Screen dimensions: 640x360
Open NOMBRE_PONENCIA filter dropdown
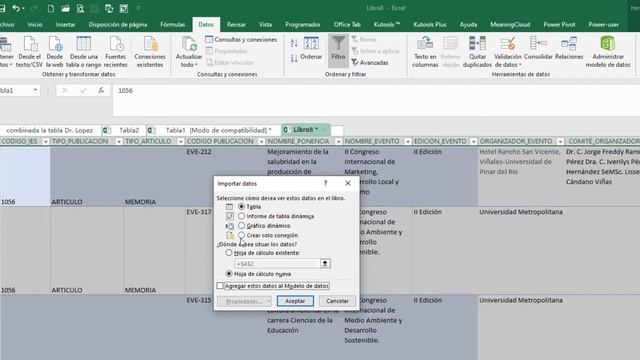(x=338, y=141)
